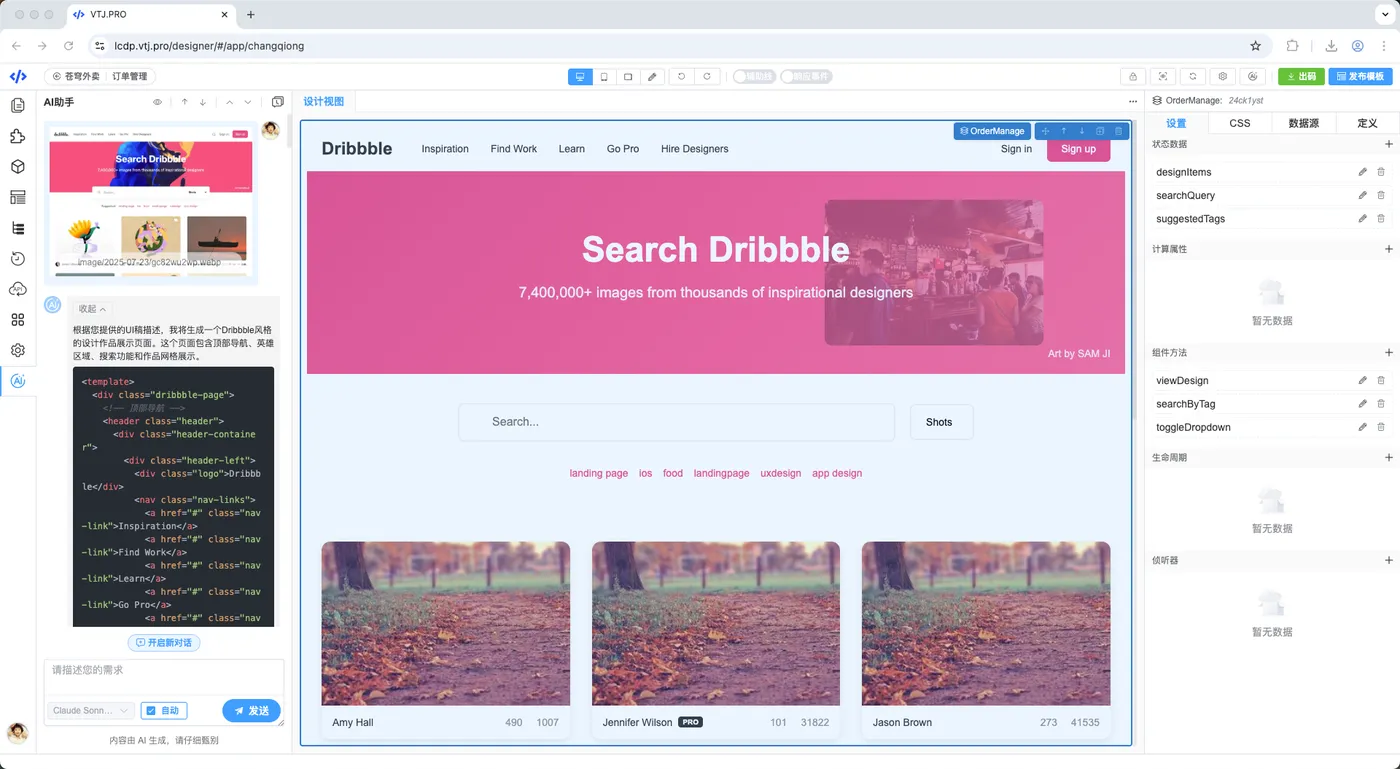
Task: Open the four-squares apps sidebar icon
Action: tap(18, 320)
